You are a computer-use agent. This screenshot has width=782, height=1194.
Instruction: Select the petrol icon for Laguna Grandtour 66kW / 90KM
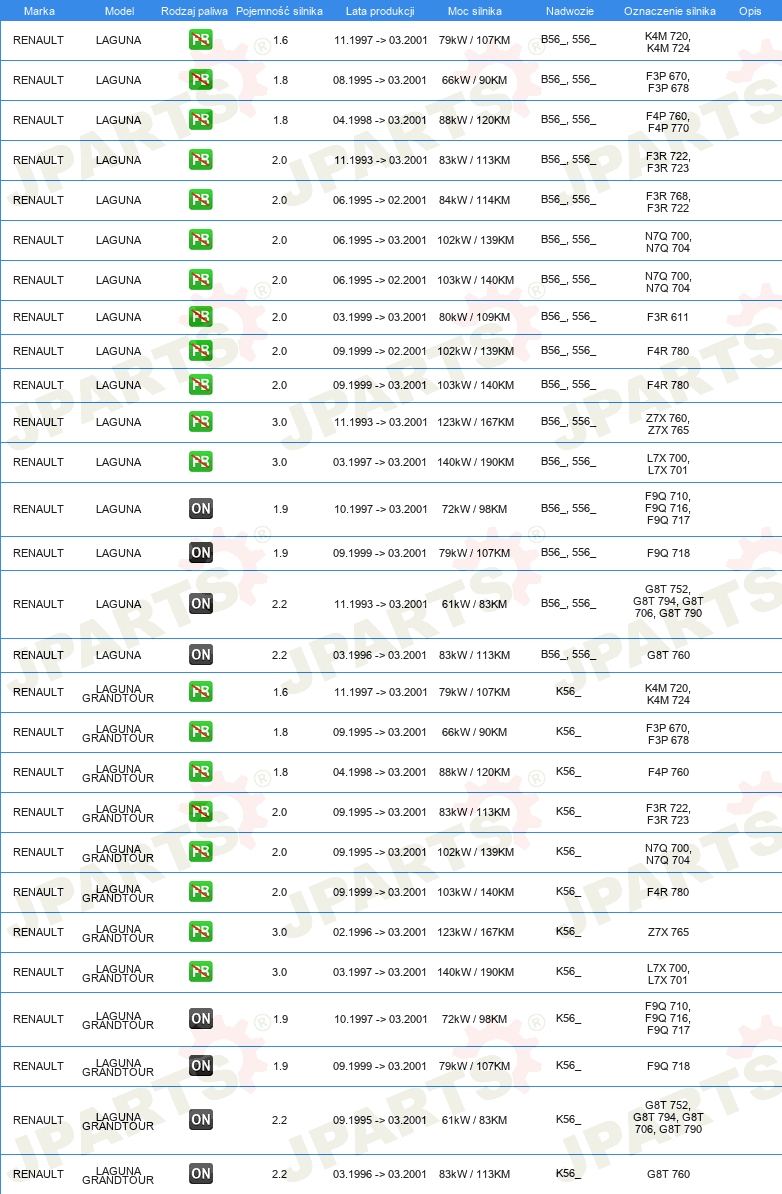201,732
